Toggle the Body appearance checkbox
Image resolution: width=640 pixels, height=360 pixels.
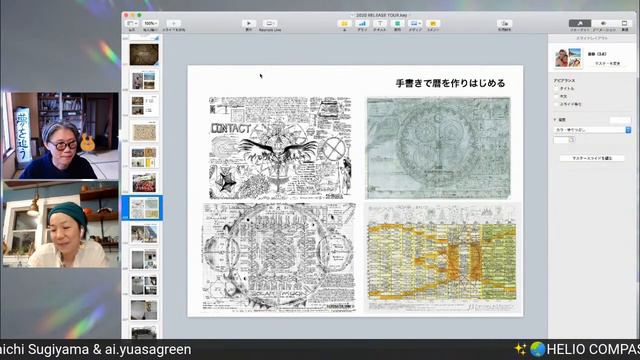(x=557, y=96)
